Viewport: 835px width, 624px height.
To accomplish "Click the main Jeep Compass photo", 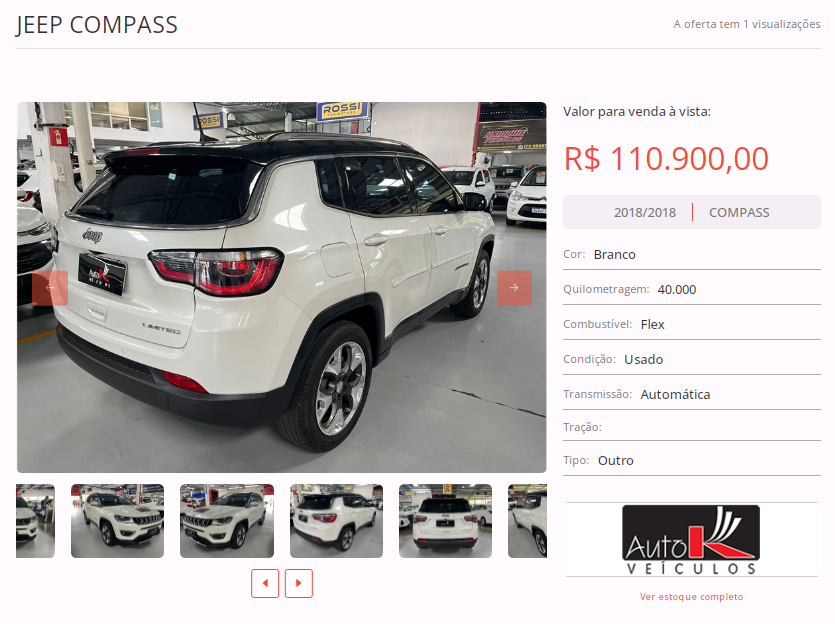I will tap(282, 288).
